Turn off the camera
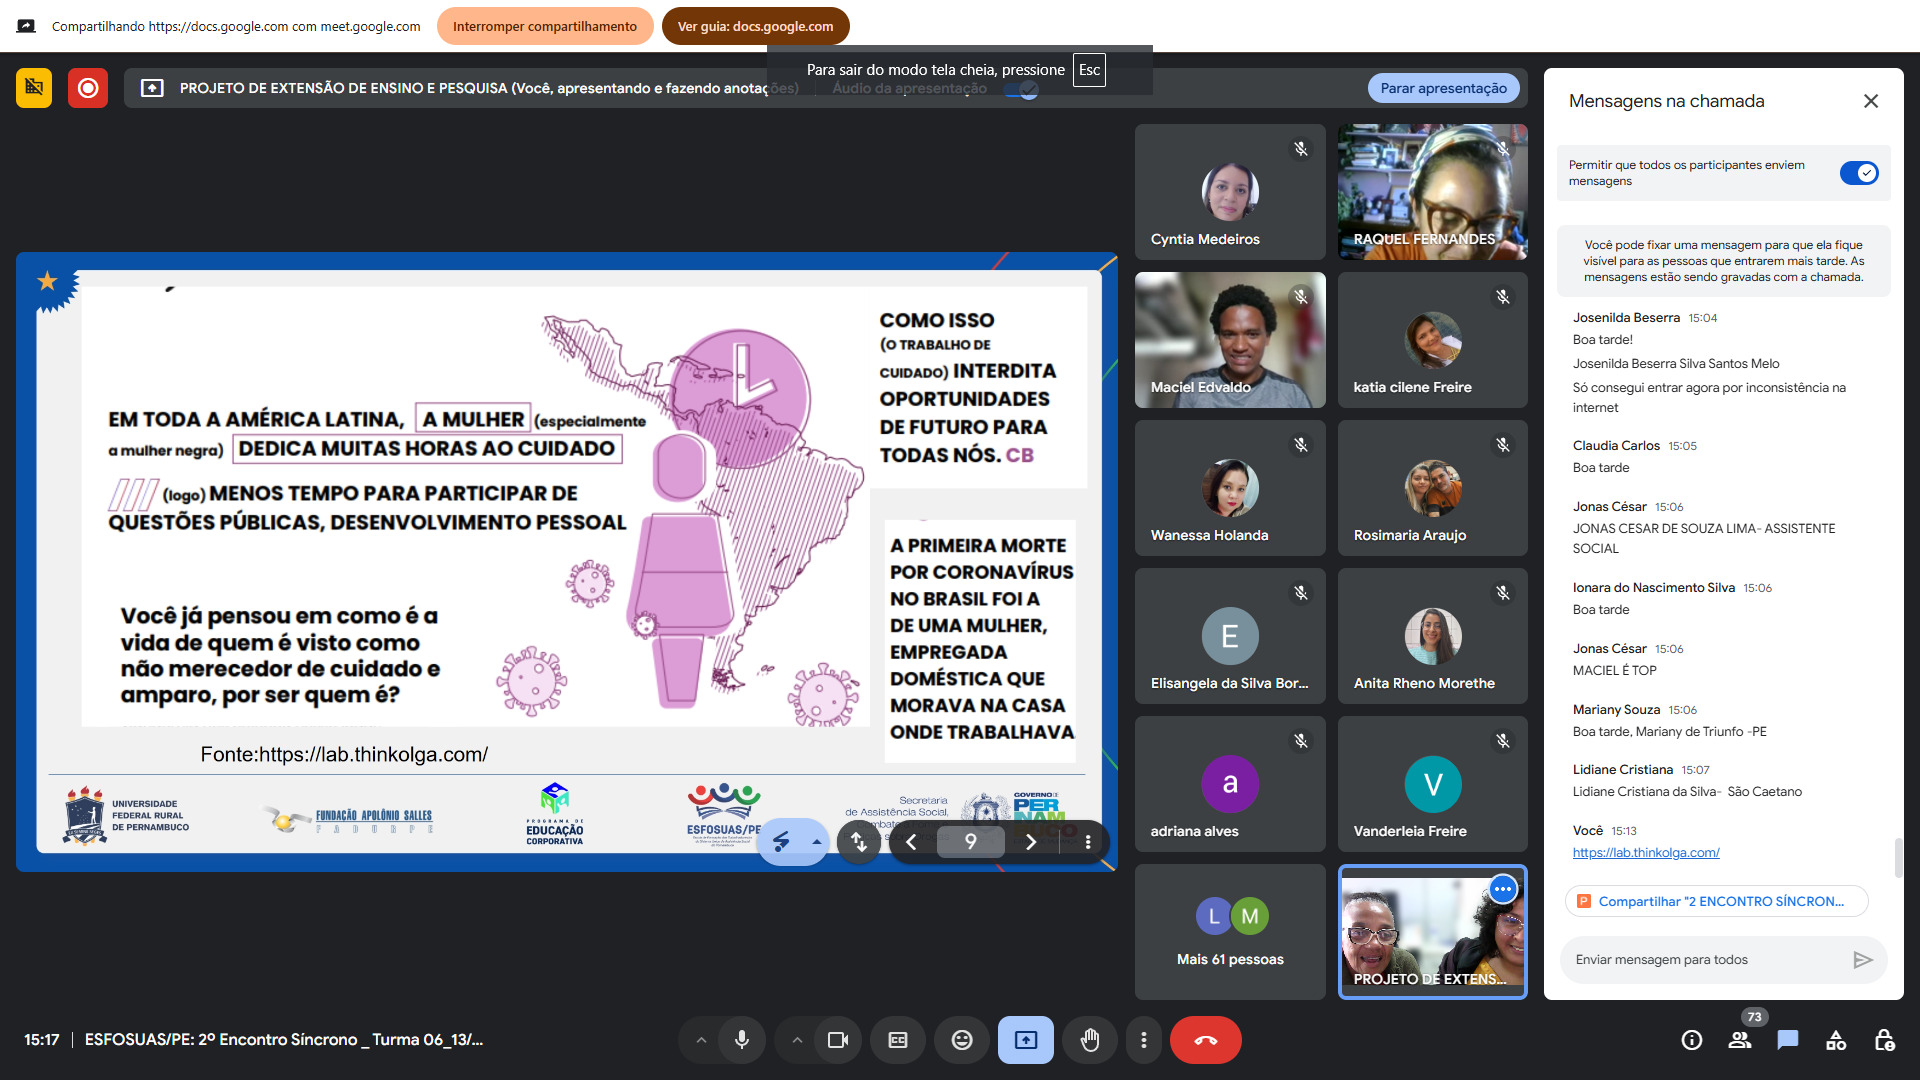Screen dimensions: 1920x1080 pyautogui.click(x=838, y=1040)
